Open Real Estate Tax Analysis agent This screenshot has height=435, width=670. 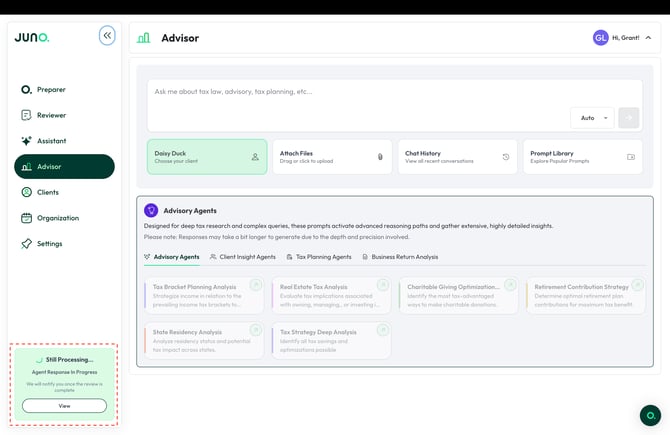tap(331, 296)
